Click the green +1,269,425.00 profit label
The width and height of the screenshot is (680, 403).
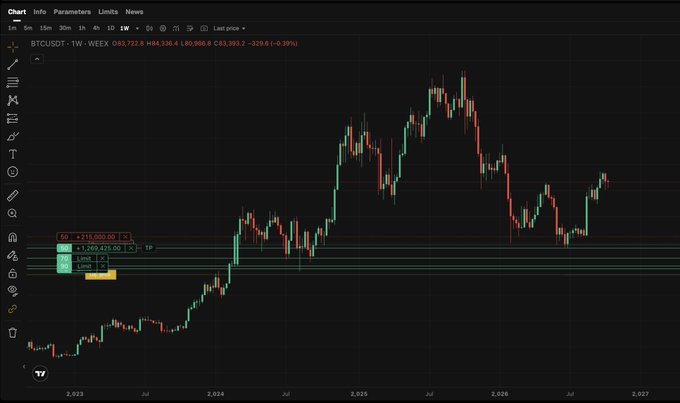(98, 248)
